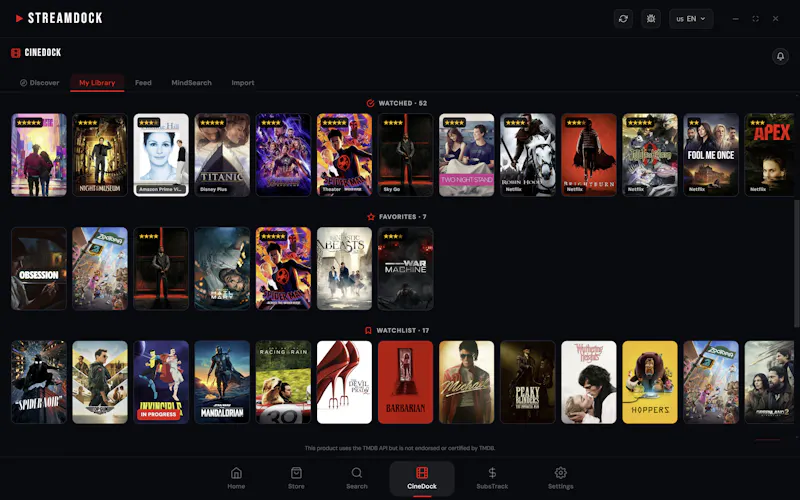Open the Julia Roberts Amazon Prime poster

[161, 155]
